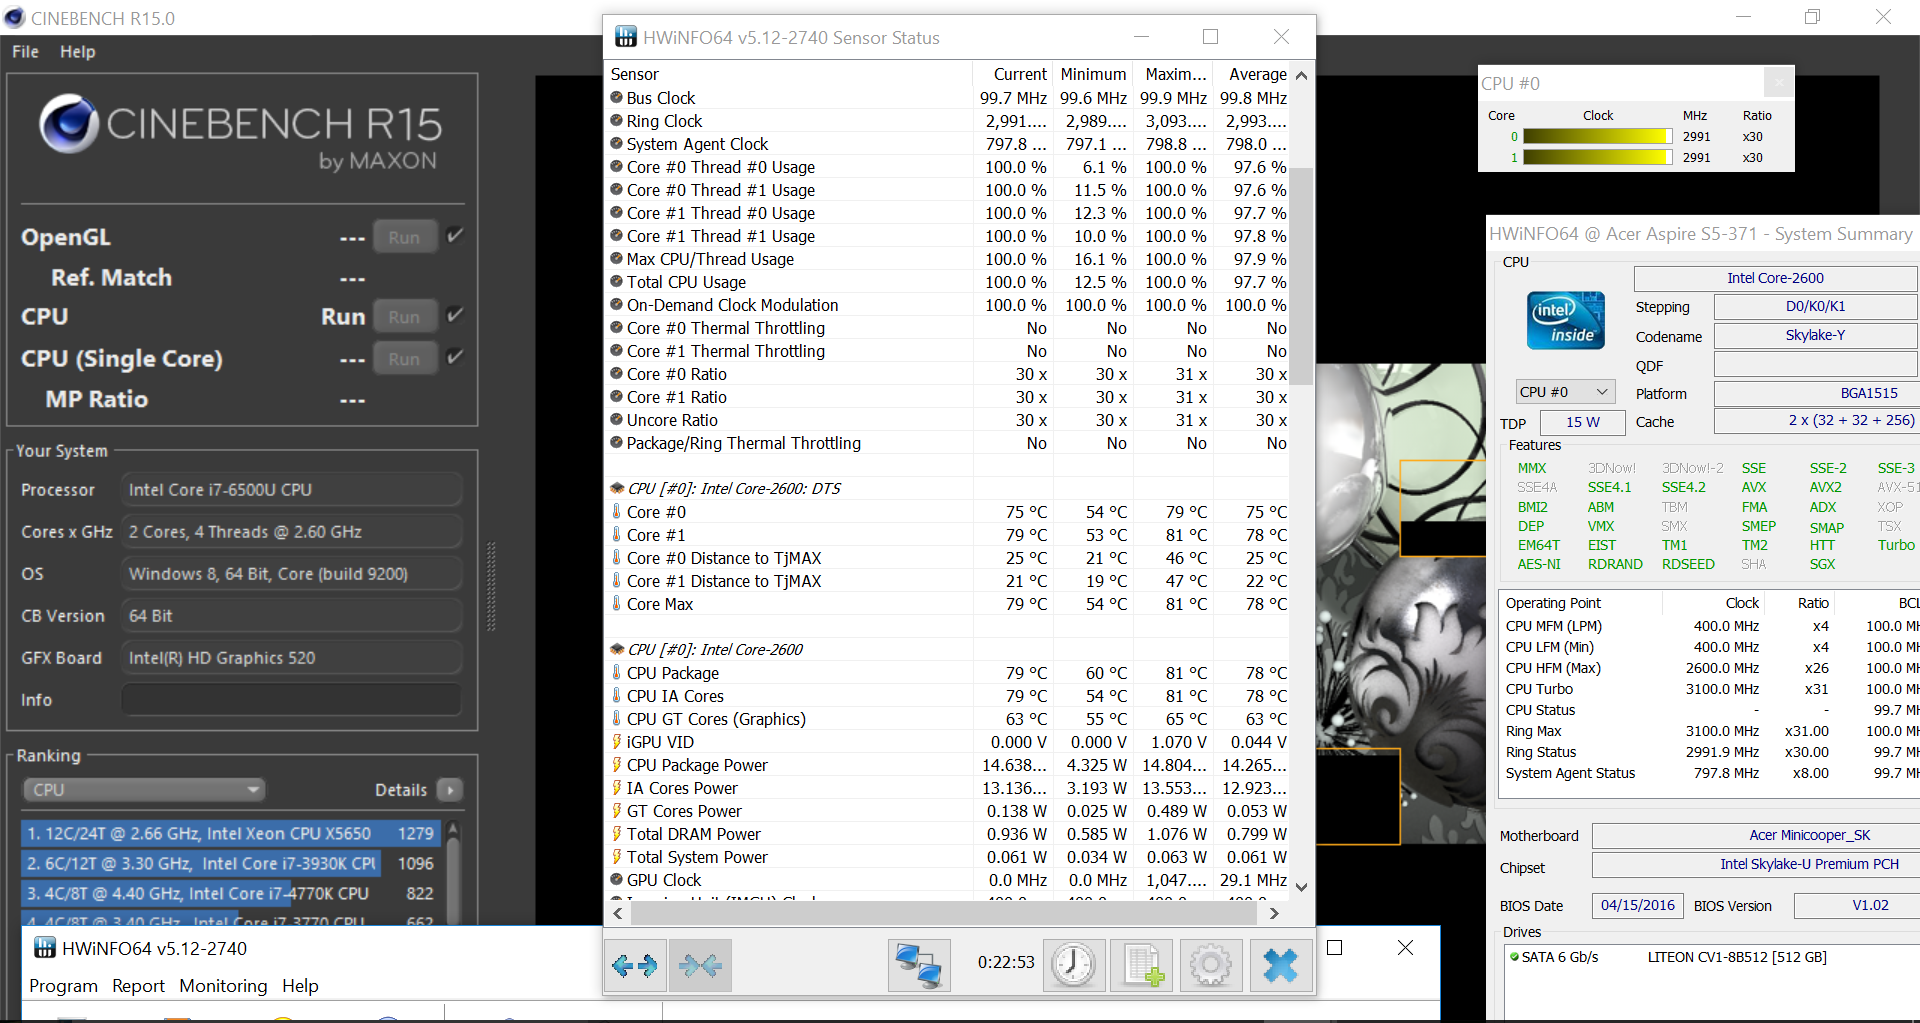Click the Run button for CPU test
The image size is (1920, 1023).
tap(404, 316)
